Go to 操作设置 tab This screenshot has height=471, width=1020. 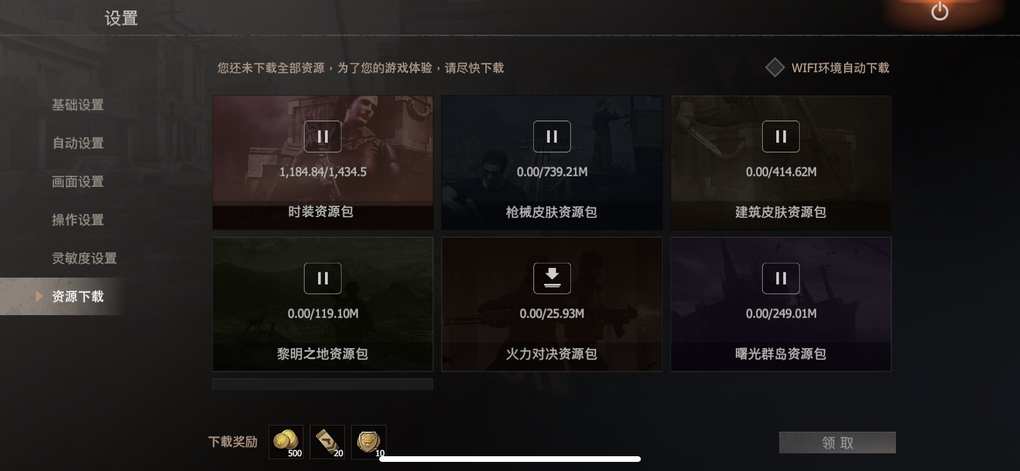(x=78, y=220)
